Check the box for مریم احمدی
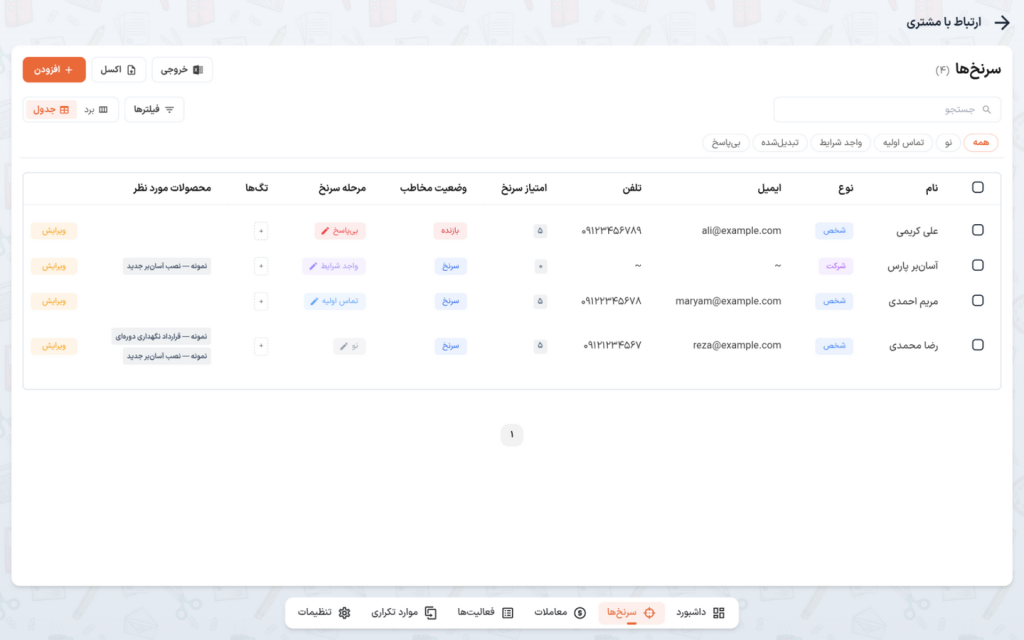1024x640 pixels. (x=978, y=300)
